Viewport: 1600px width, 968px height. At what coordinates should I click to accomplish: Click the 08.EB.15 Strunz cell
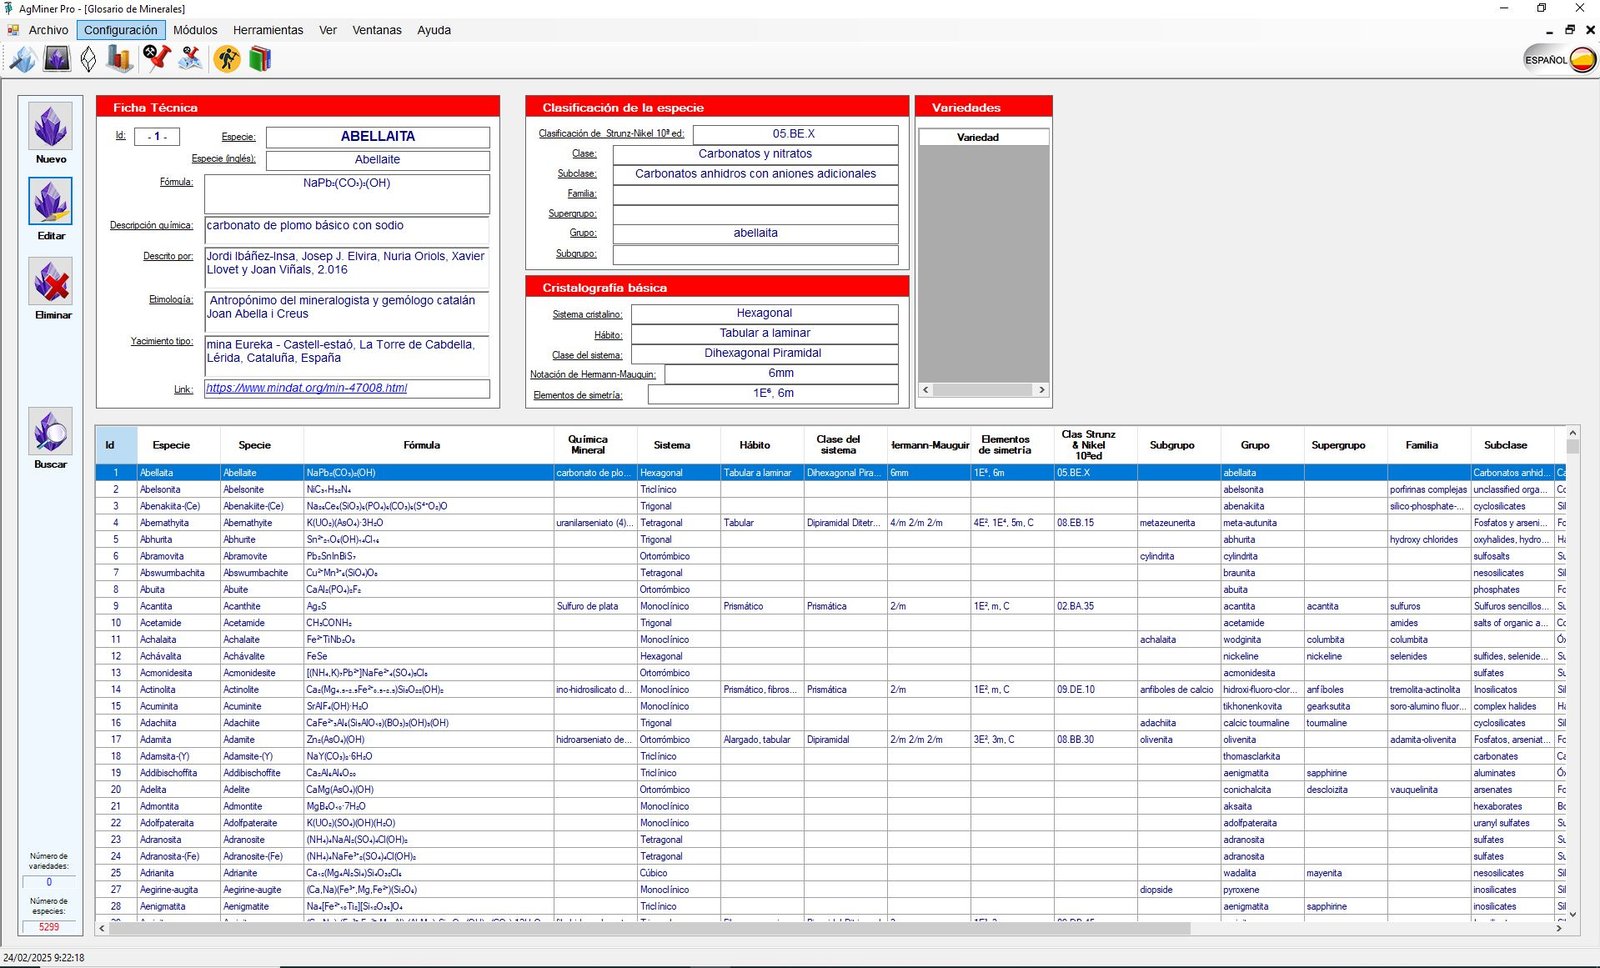(1096, 523)
